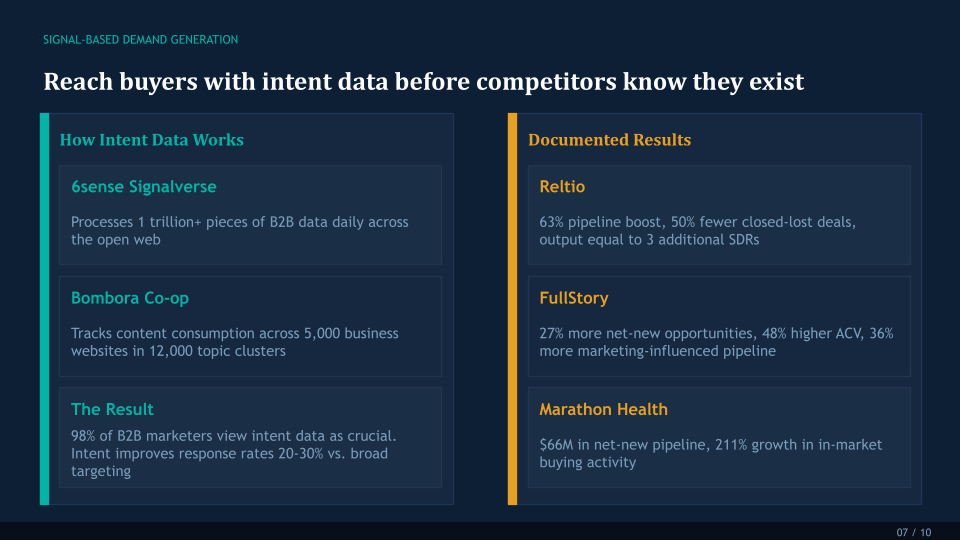The height and width of the screenshot is (540, 960).
Task: Click the '1 trillion+ pieces' description text
Action: pyautogui.click(x=240, y=231)
